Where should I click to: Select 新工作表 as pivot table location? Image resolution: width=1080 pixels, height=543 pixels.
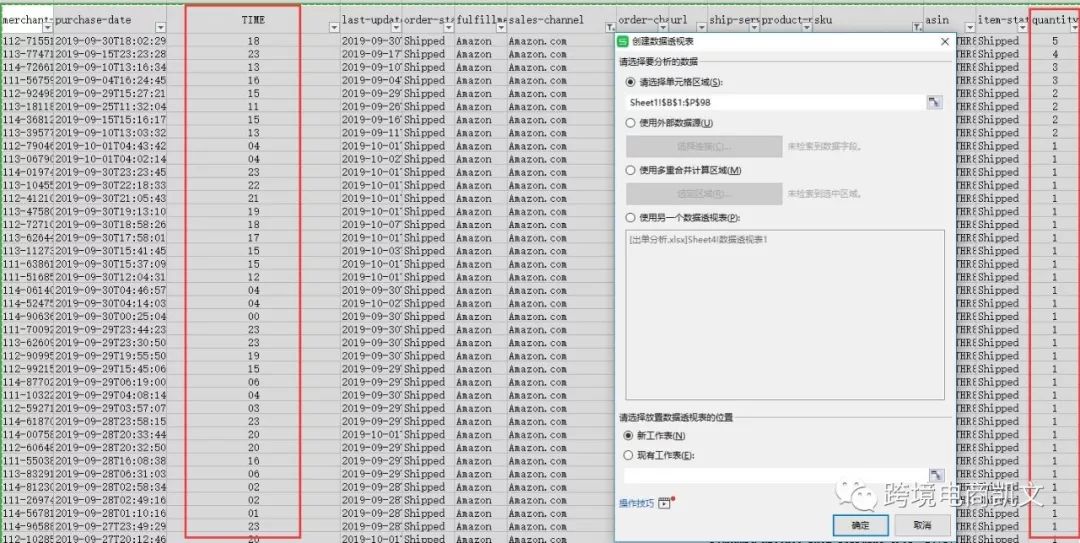pos(629,436)
